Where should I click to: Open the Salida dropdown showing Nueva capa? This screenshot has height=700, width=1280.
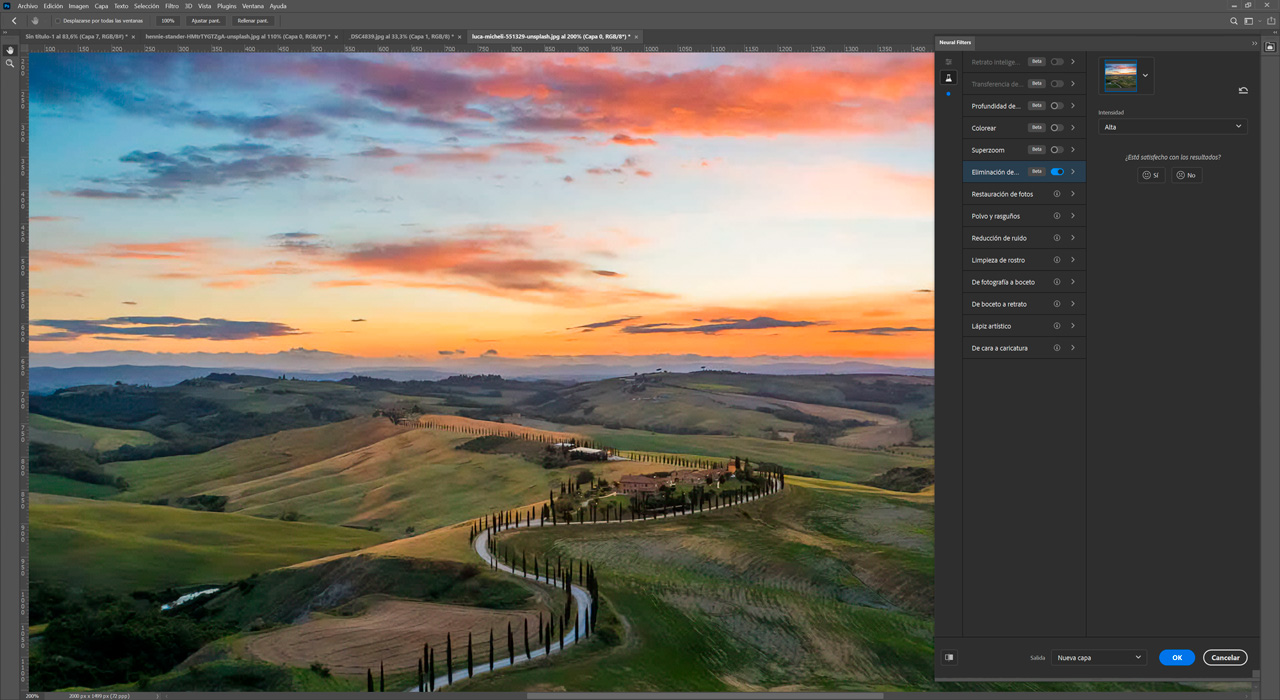point(1097,657)
